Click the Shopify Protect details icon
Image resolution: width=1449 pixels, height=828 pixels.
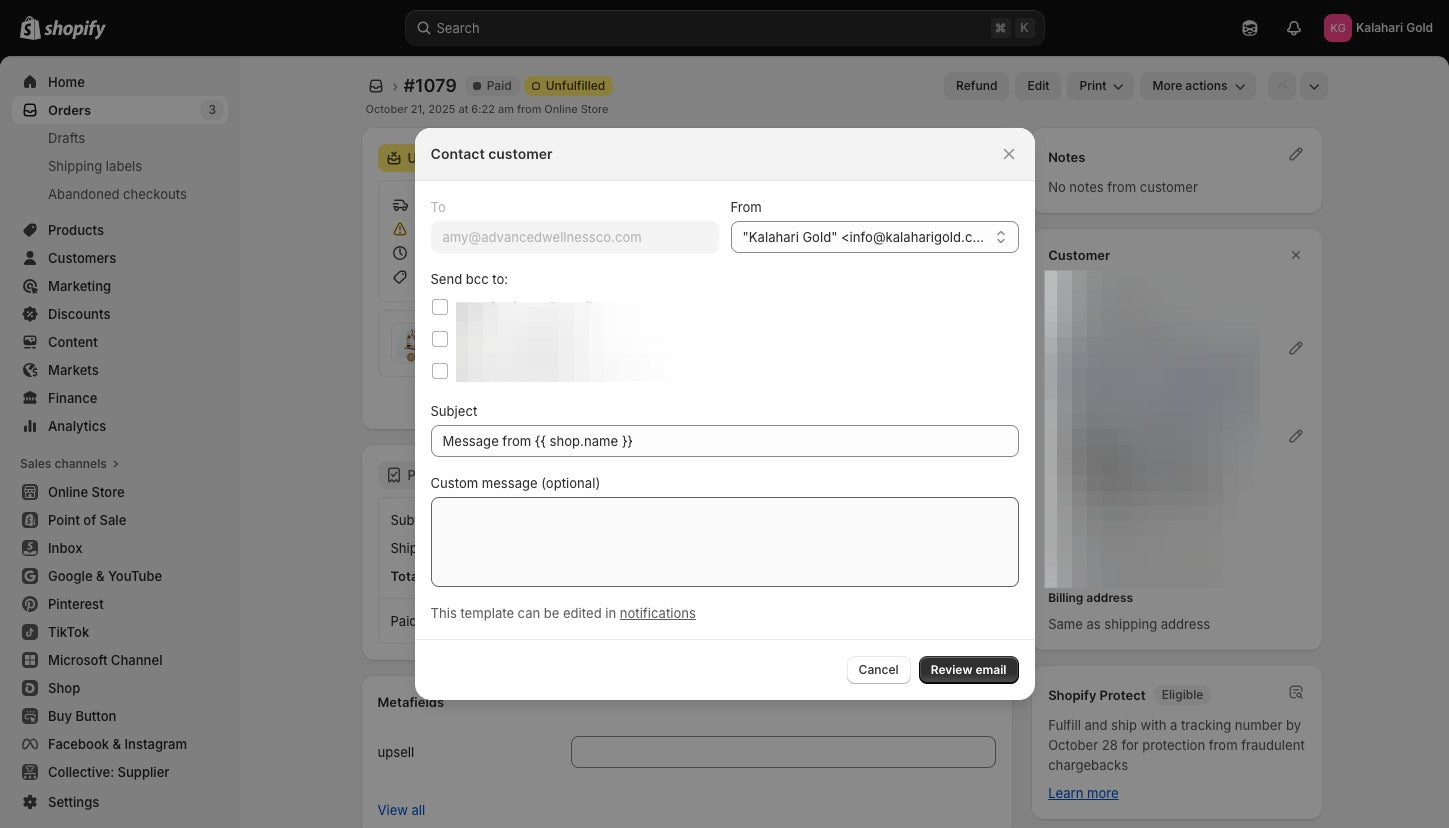click(x=1295, y=692)
